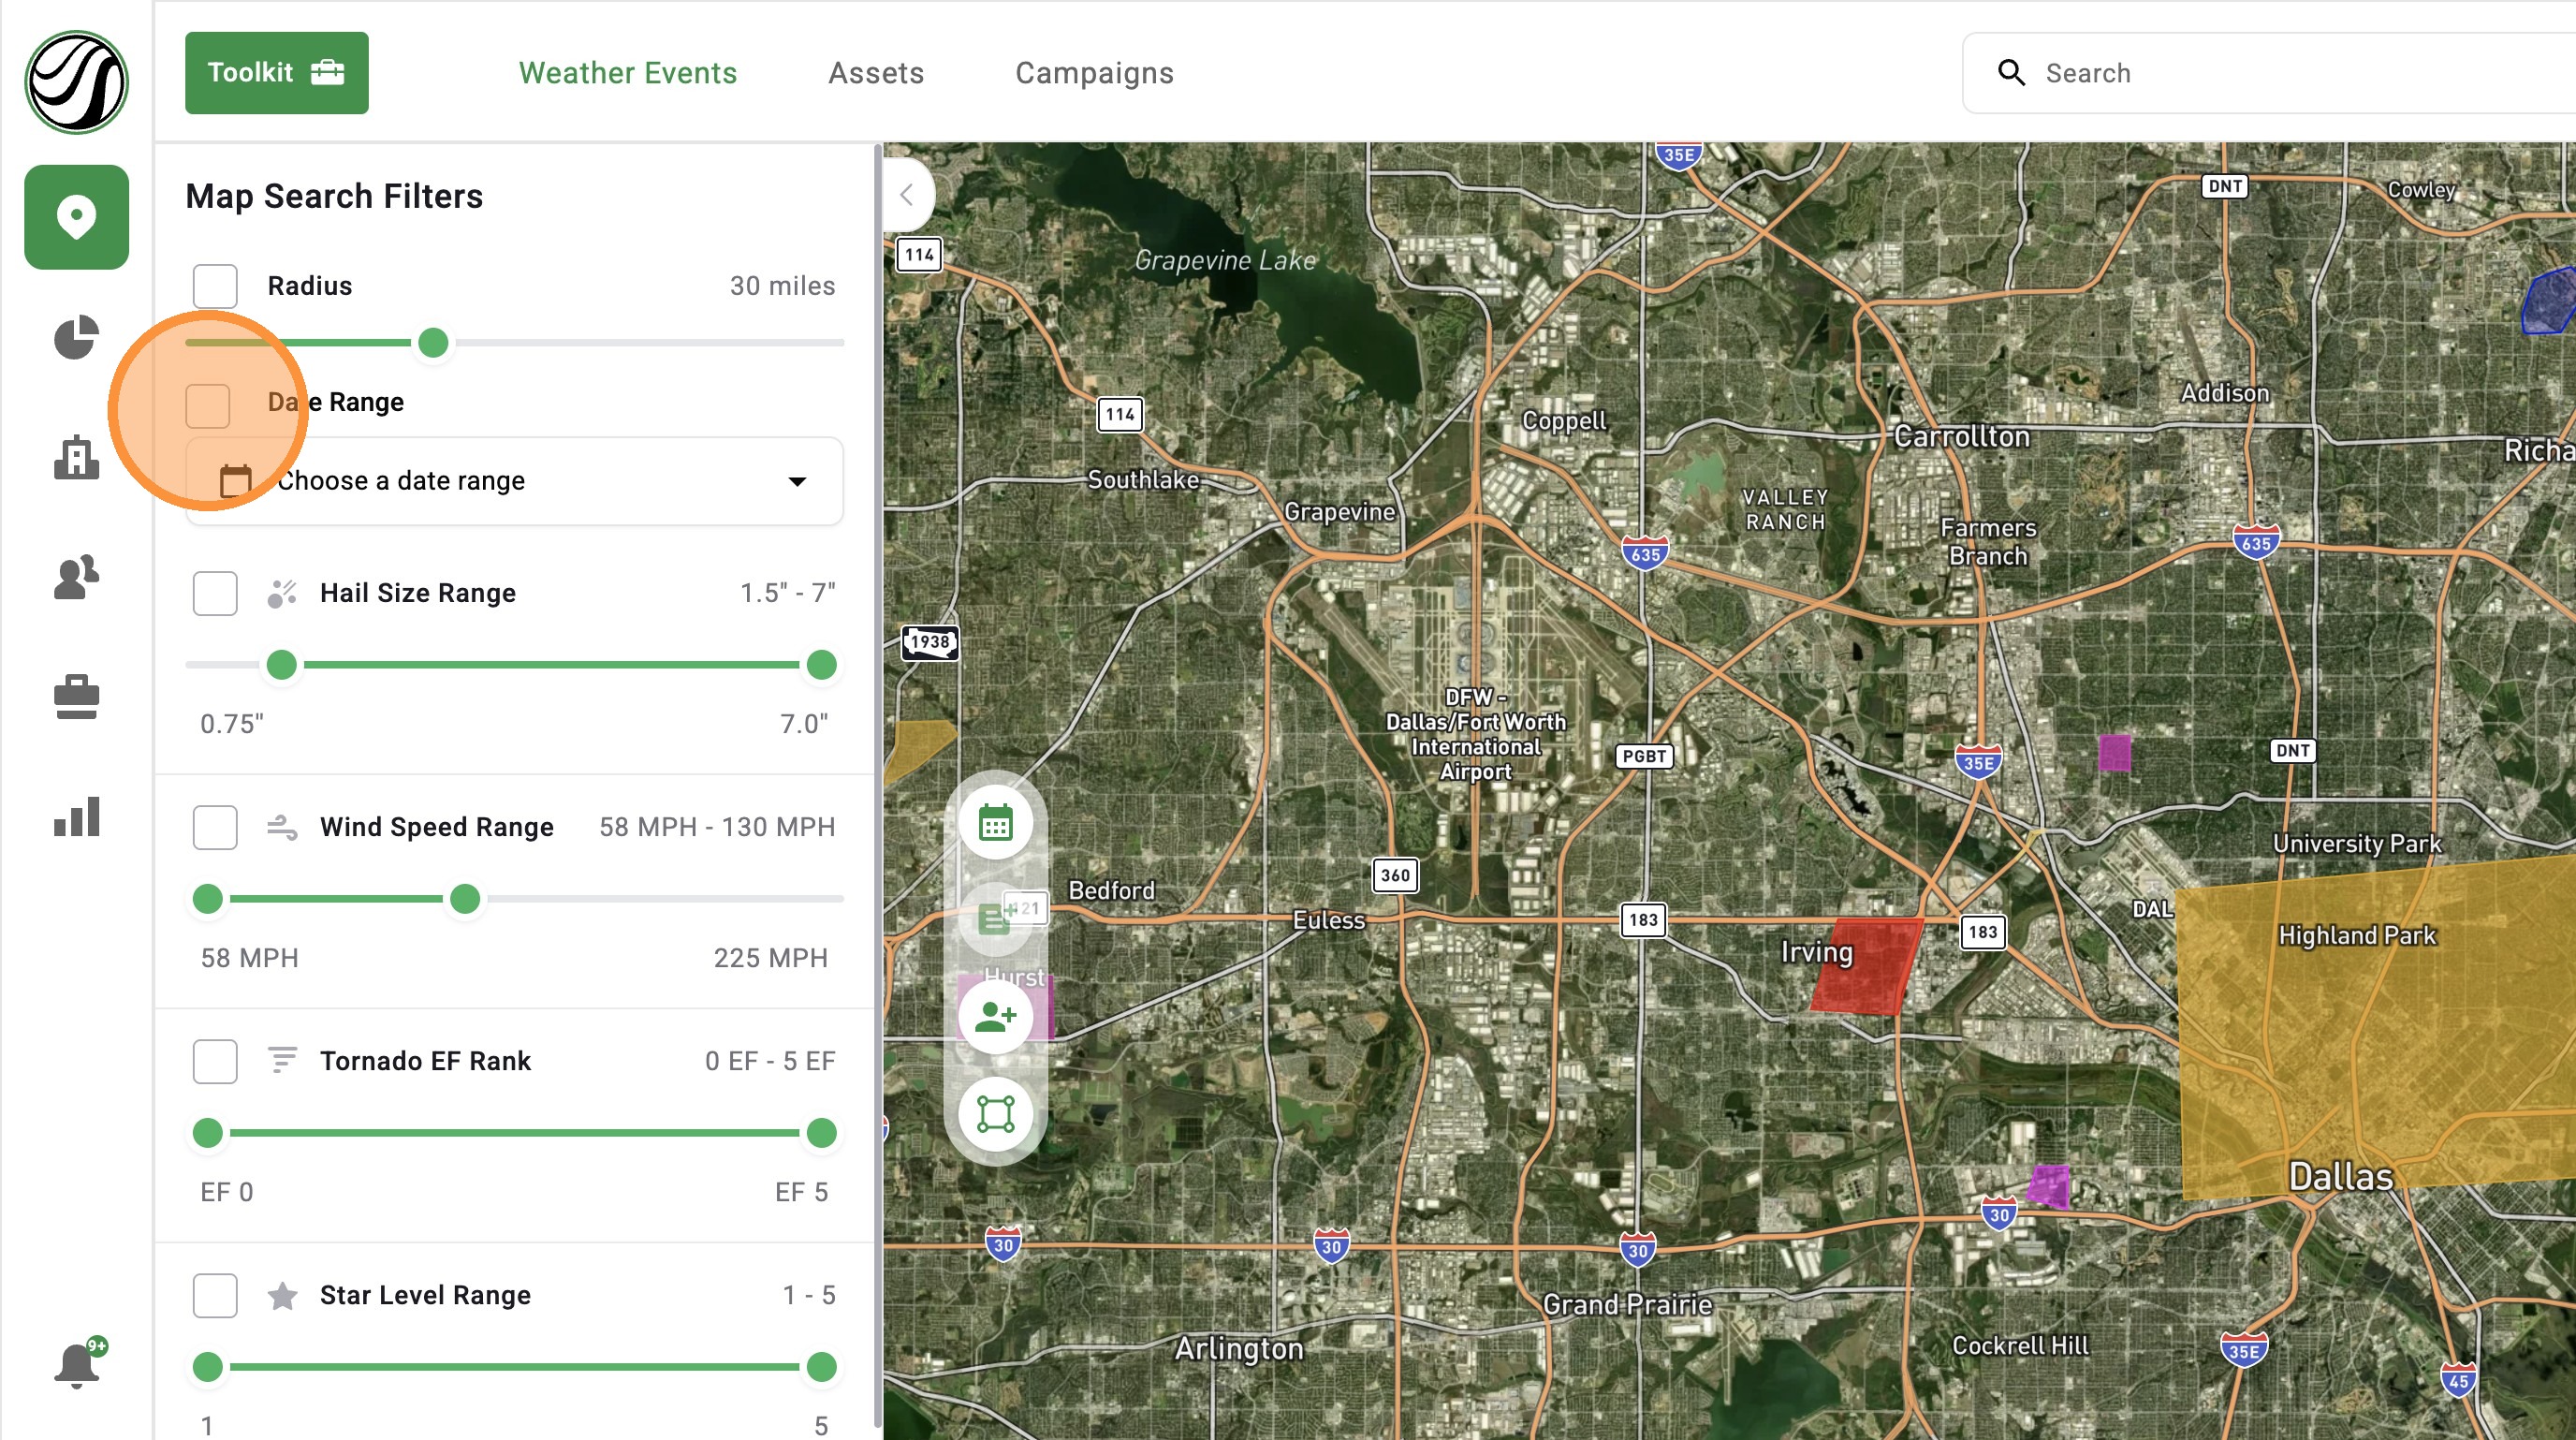Image resolution: width=2576 pixels, height=1440 pixels.
Task: Select the polygon draw map tool
Action: [x=995, y=1114]
